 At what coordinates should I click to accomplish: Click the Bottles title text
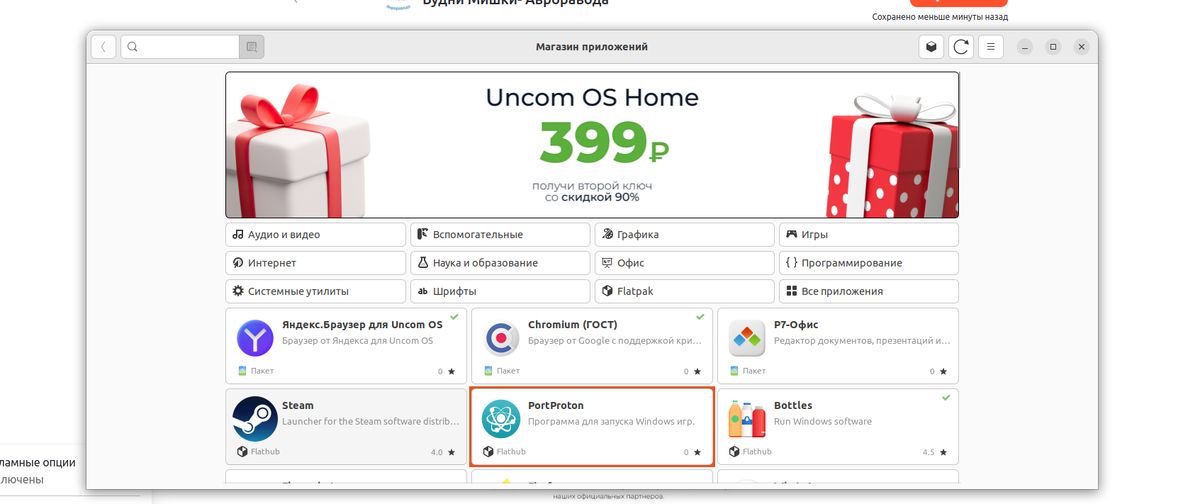pyautogui.click(x=793, y=405)
